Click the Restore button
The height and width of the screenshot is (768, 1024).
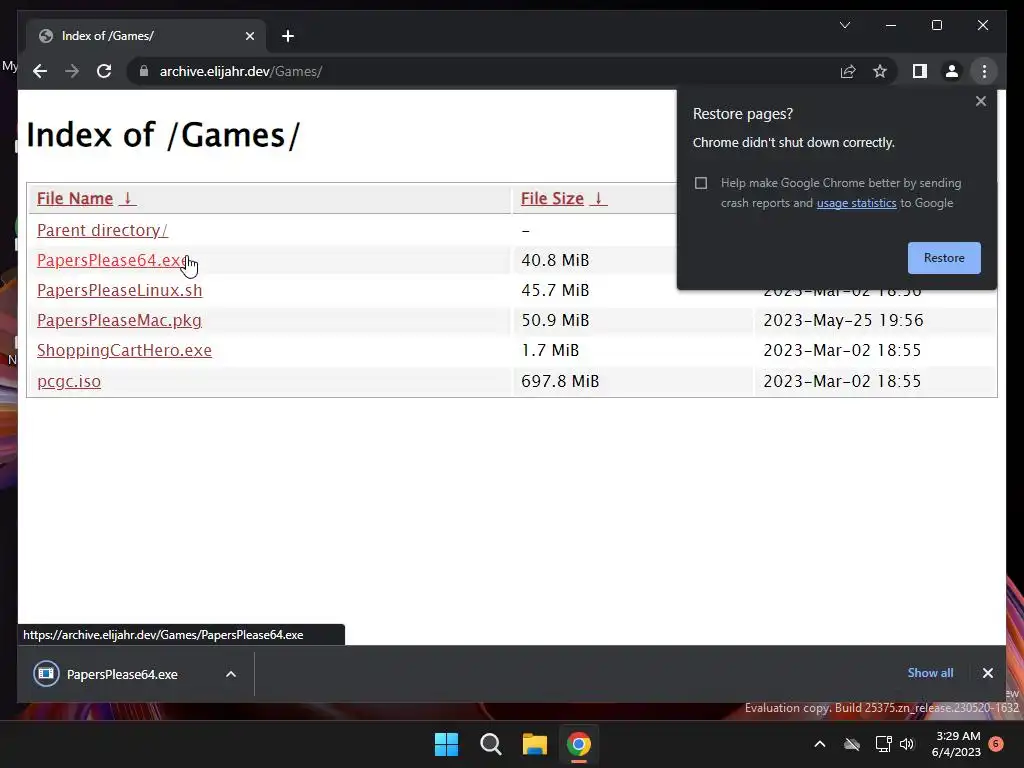tap(944, 258)
